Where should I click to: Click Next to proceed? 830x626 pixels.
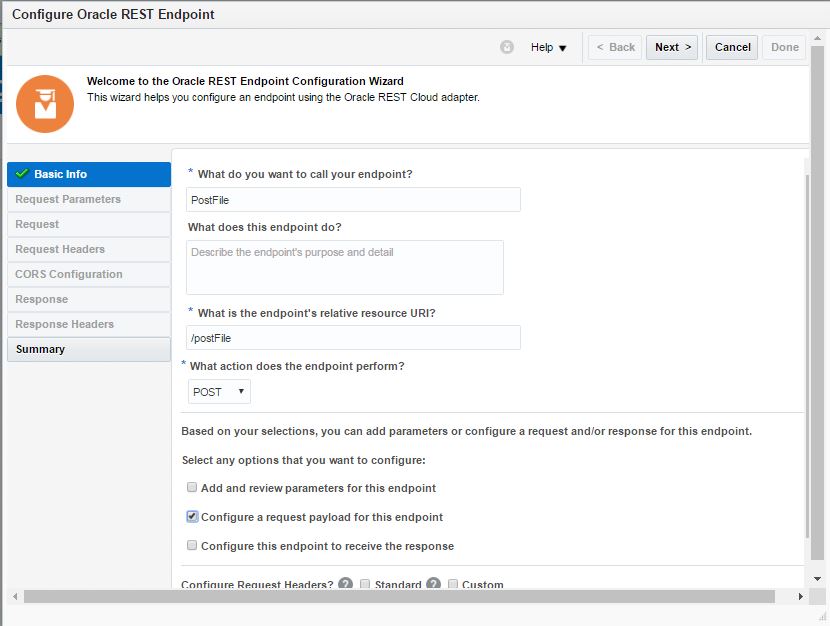[x=672, y=47]
